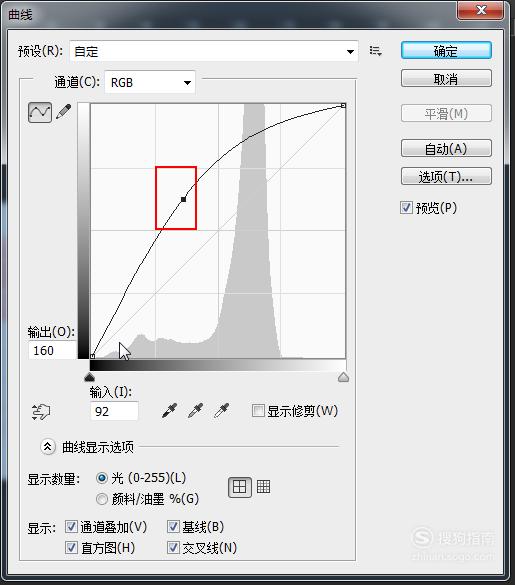The image size is (515, 585).
Task: Click the black point input slider
Action: [90, 377]
